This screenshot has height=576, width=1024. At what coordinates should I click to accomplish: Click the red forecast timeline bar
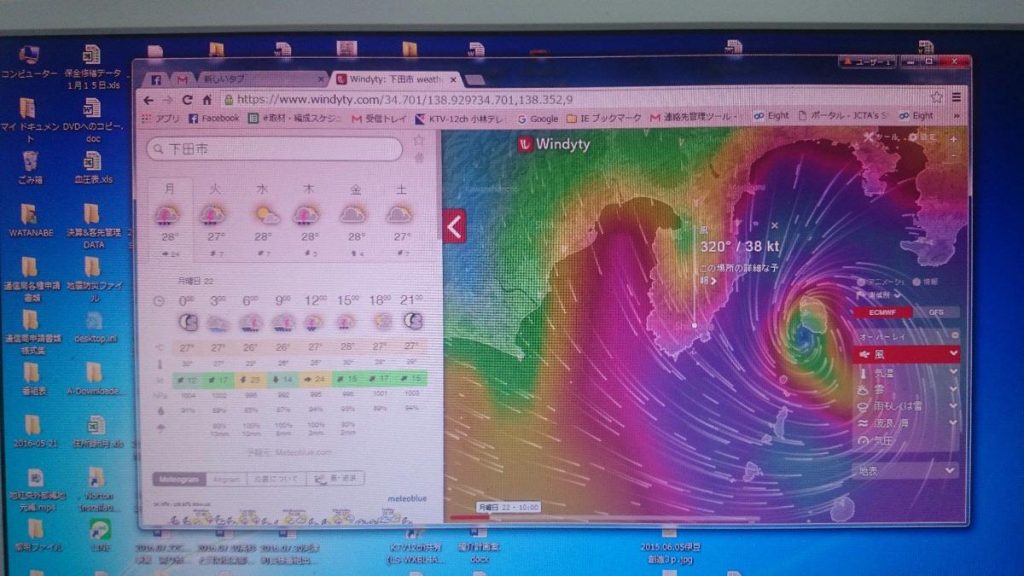click(470, 517)
